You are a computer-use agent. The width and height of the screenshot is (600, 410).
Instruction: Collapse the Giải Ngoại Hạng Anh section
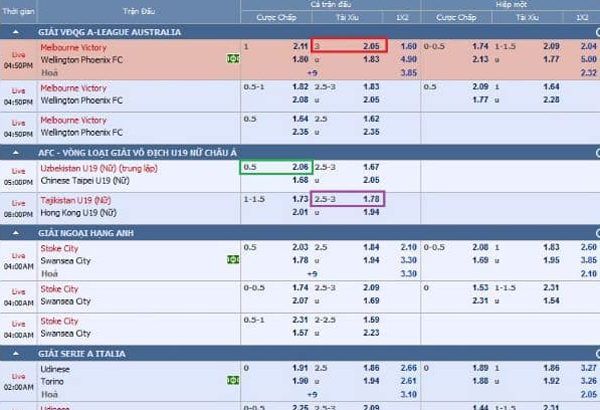pyautogui.click(x=16, y=233)
